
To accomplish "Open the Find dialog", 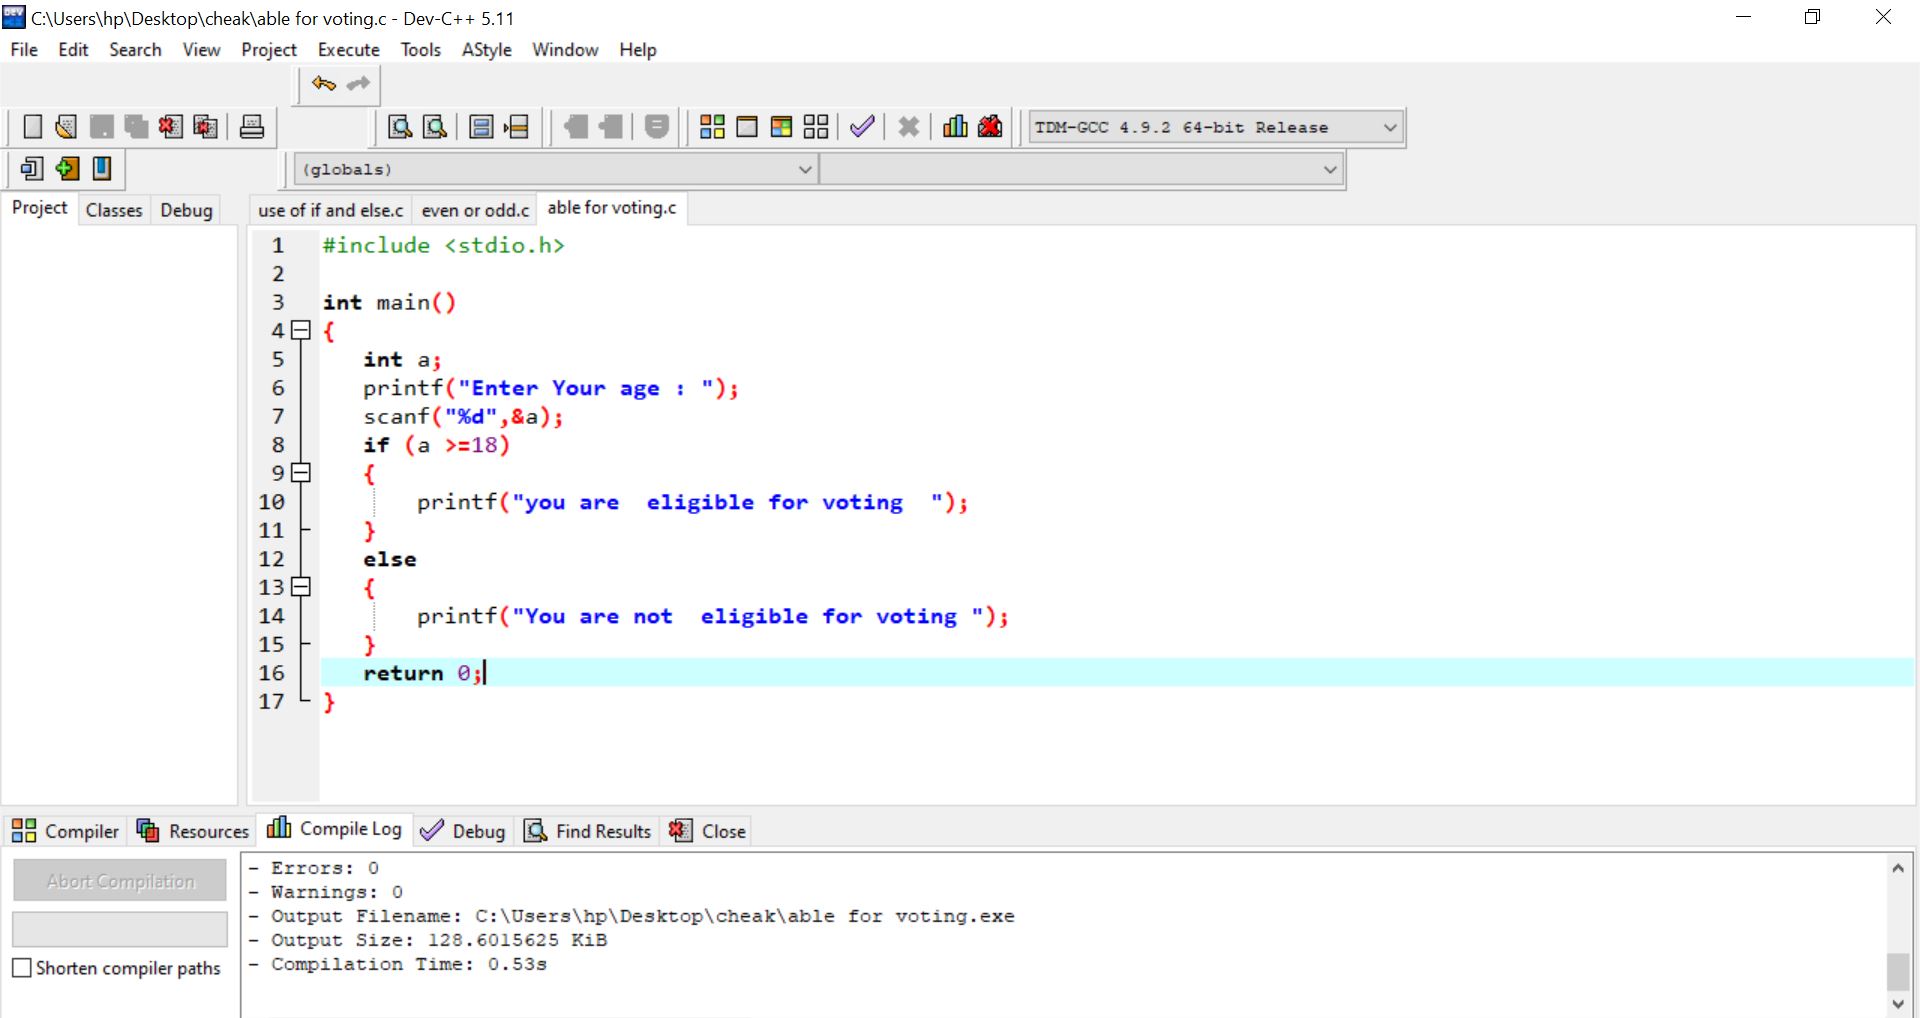I will pyautogui.click(x=399, y=126).
